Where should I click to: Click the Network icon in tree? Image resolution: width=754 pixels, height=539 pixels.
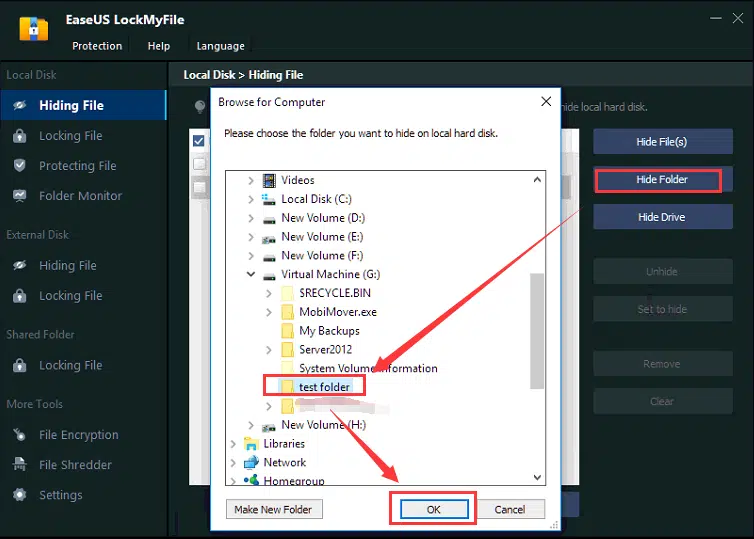tap(251, 463)
